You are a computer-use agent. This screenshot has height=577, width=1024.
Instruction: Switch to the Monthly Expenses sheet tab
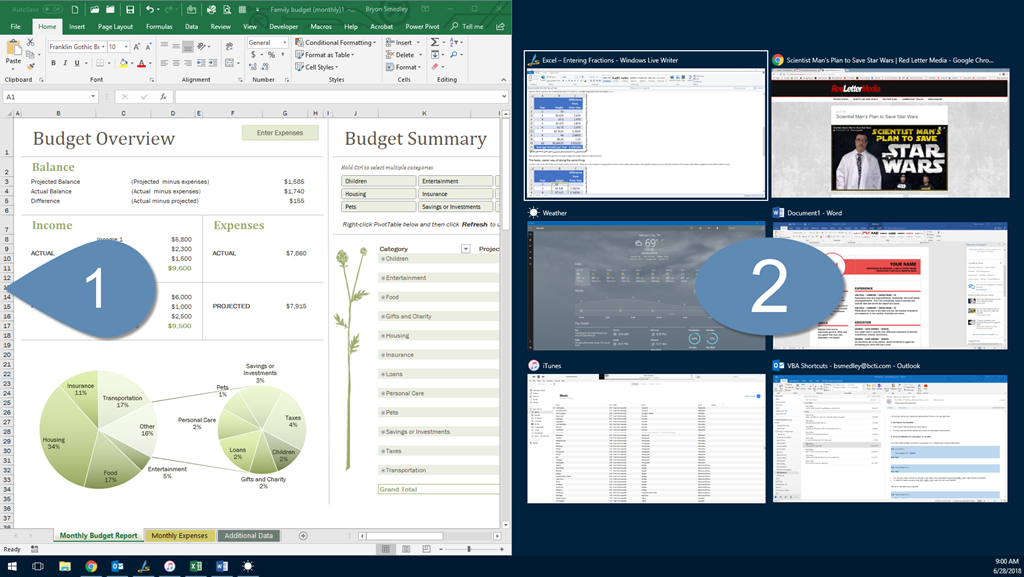pos(180,536)
